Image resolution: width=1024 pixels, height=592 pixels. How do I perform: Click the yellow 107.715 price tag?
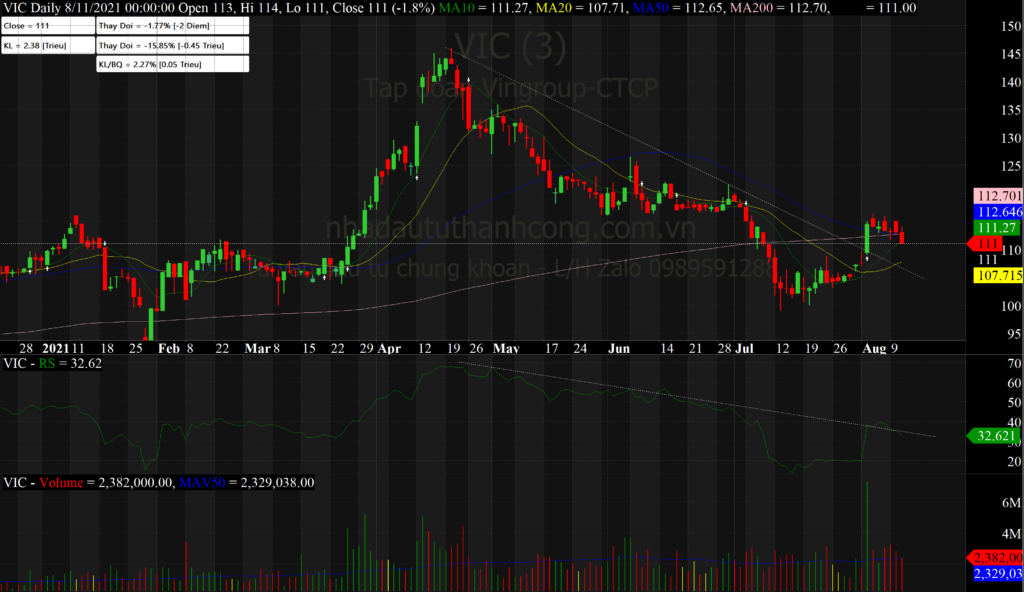click(998, 274)
